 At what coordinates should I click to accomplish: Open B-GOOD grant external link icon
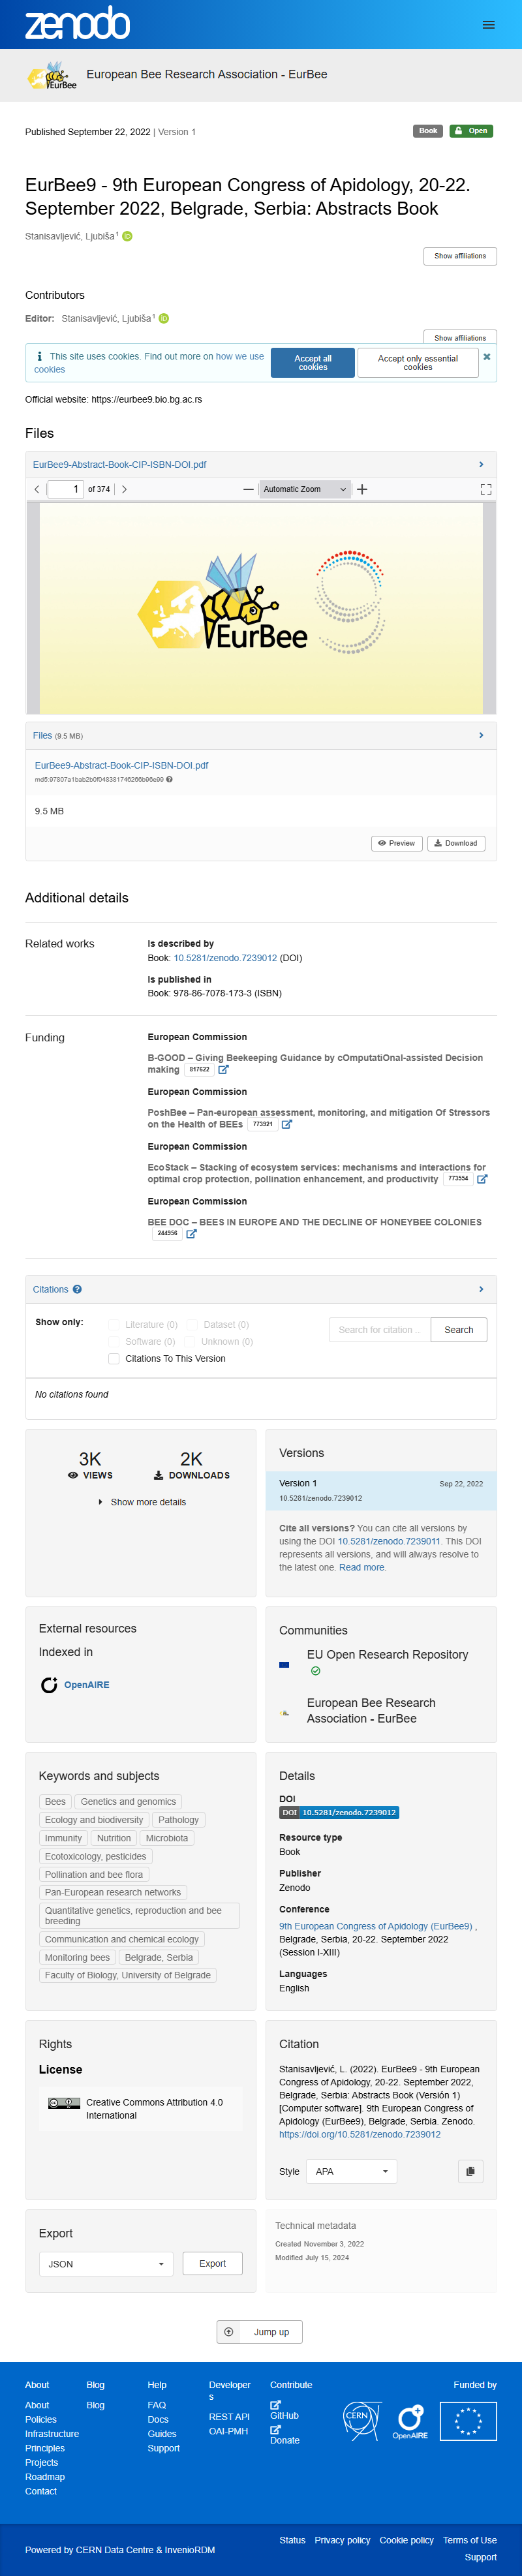click(224, 1070)
